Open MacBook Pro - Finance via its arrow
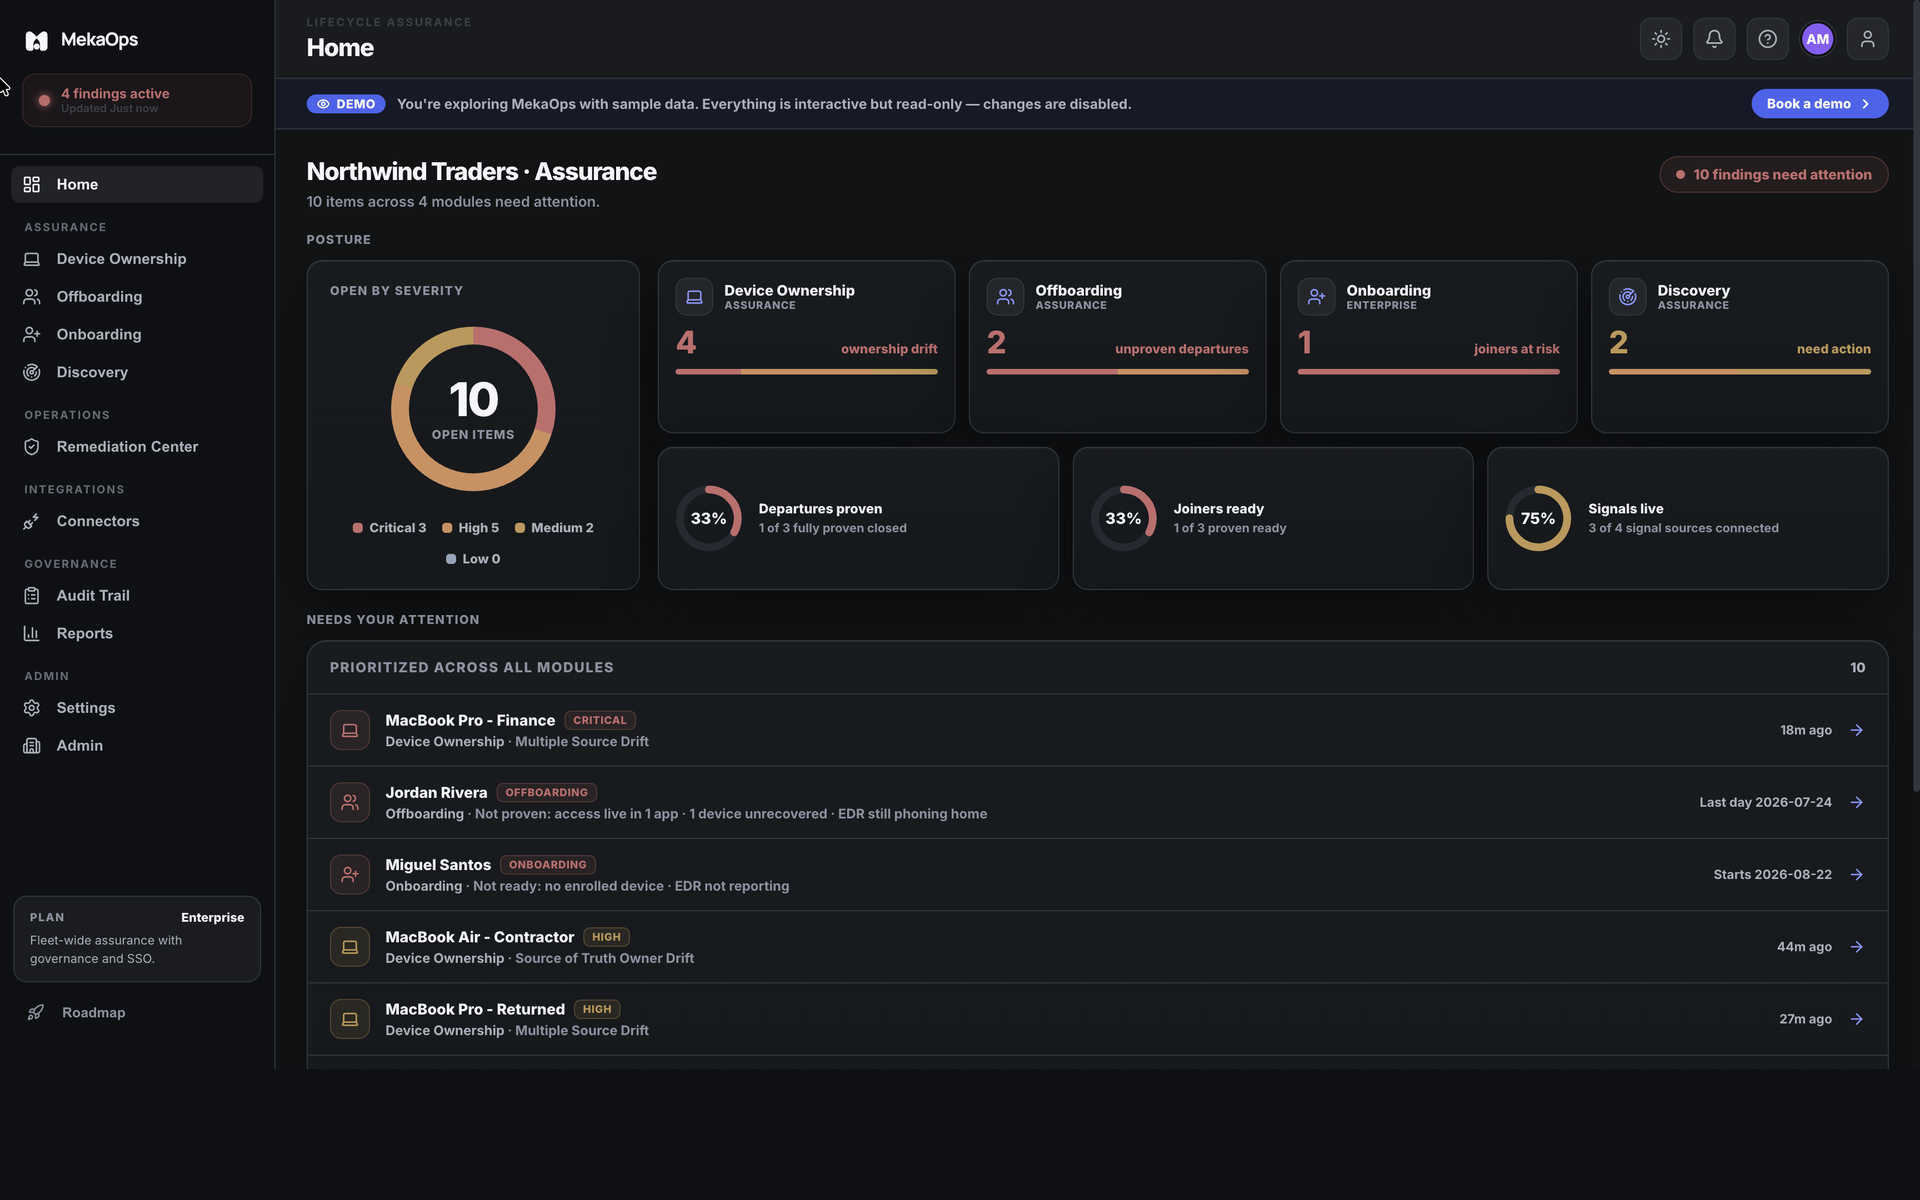 [x=1857, y=730]
